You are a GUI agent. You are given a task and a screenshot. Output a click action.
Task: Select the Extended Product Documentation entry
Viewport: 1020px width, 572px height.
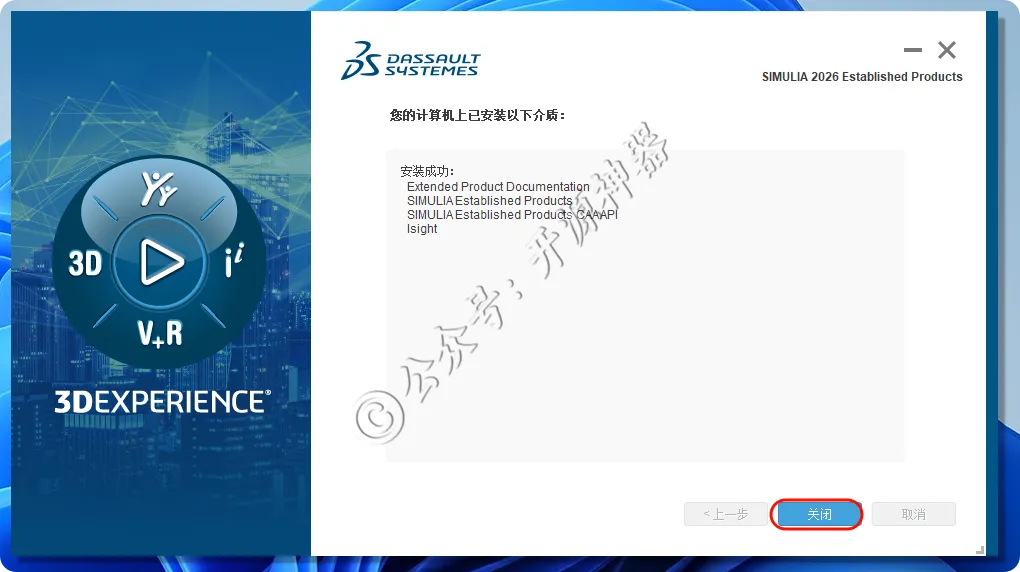click(x=498, y=187)
